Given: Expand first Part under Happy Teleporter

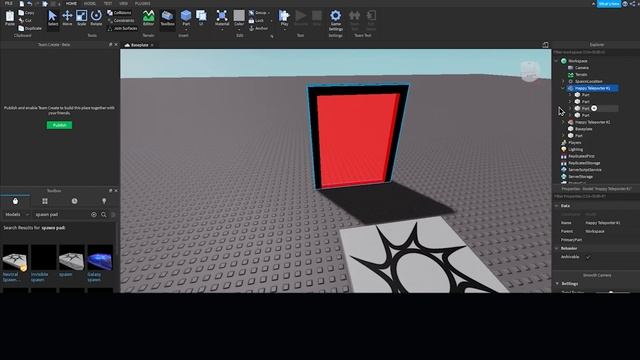Looking at the screenshot, I should point(570,95).
